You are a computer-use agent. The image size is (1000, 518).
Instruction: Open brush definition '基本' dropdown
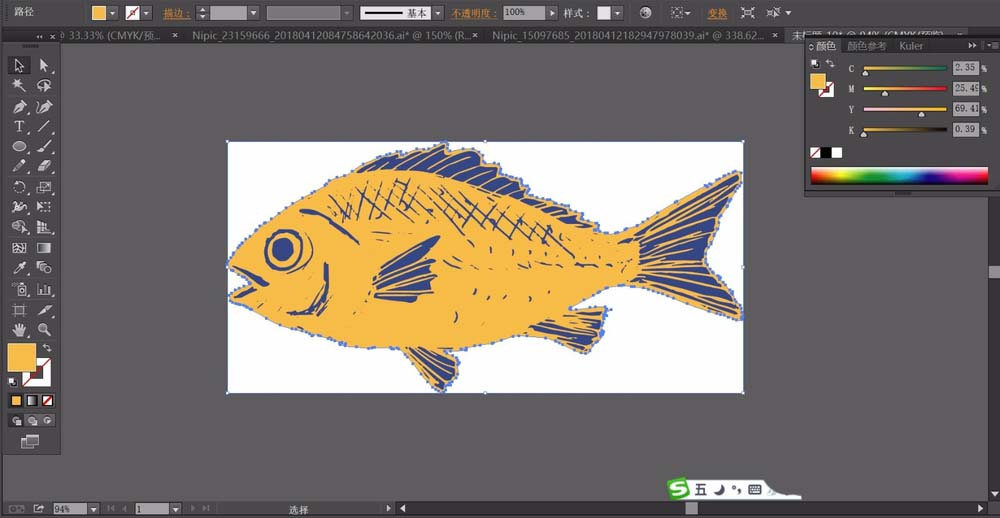(438, 13)
